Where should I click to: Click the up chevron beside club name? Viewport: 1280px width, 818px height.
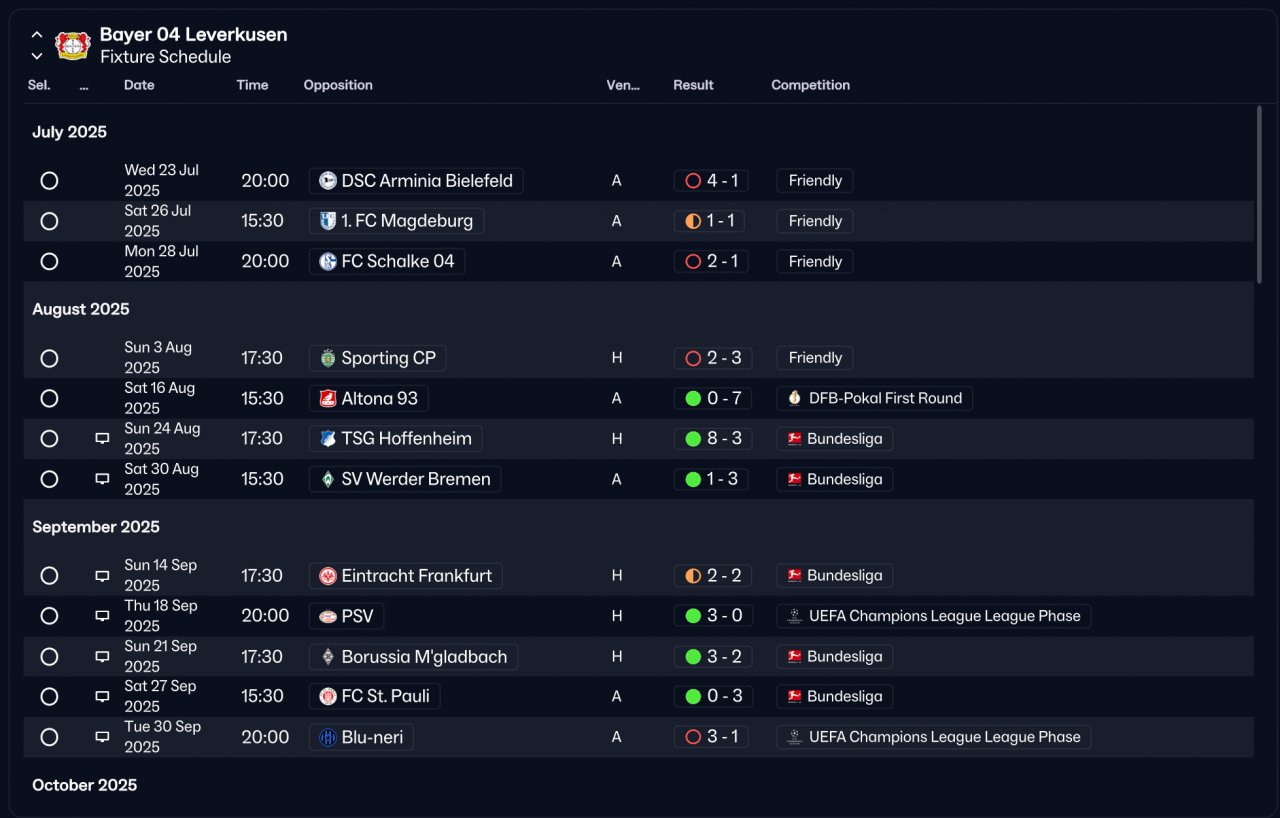coord(37,35)
